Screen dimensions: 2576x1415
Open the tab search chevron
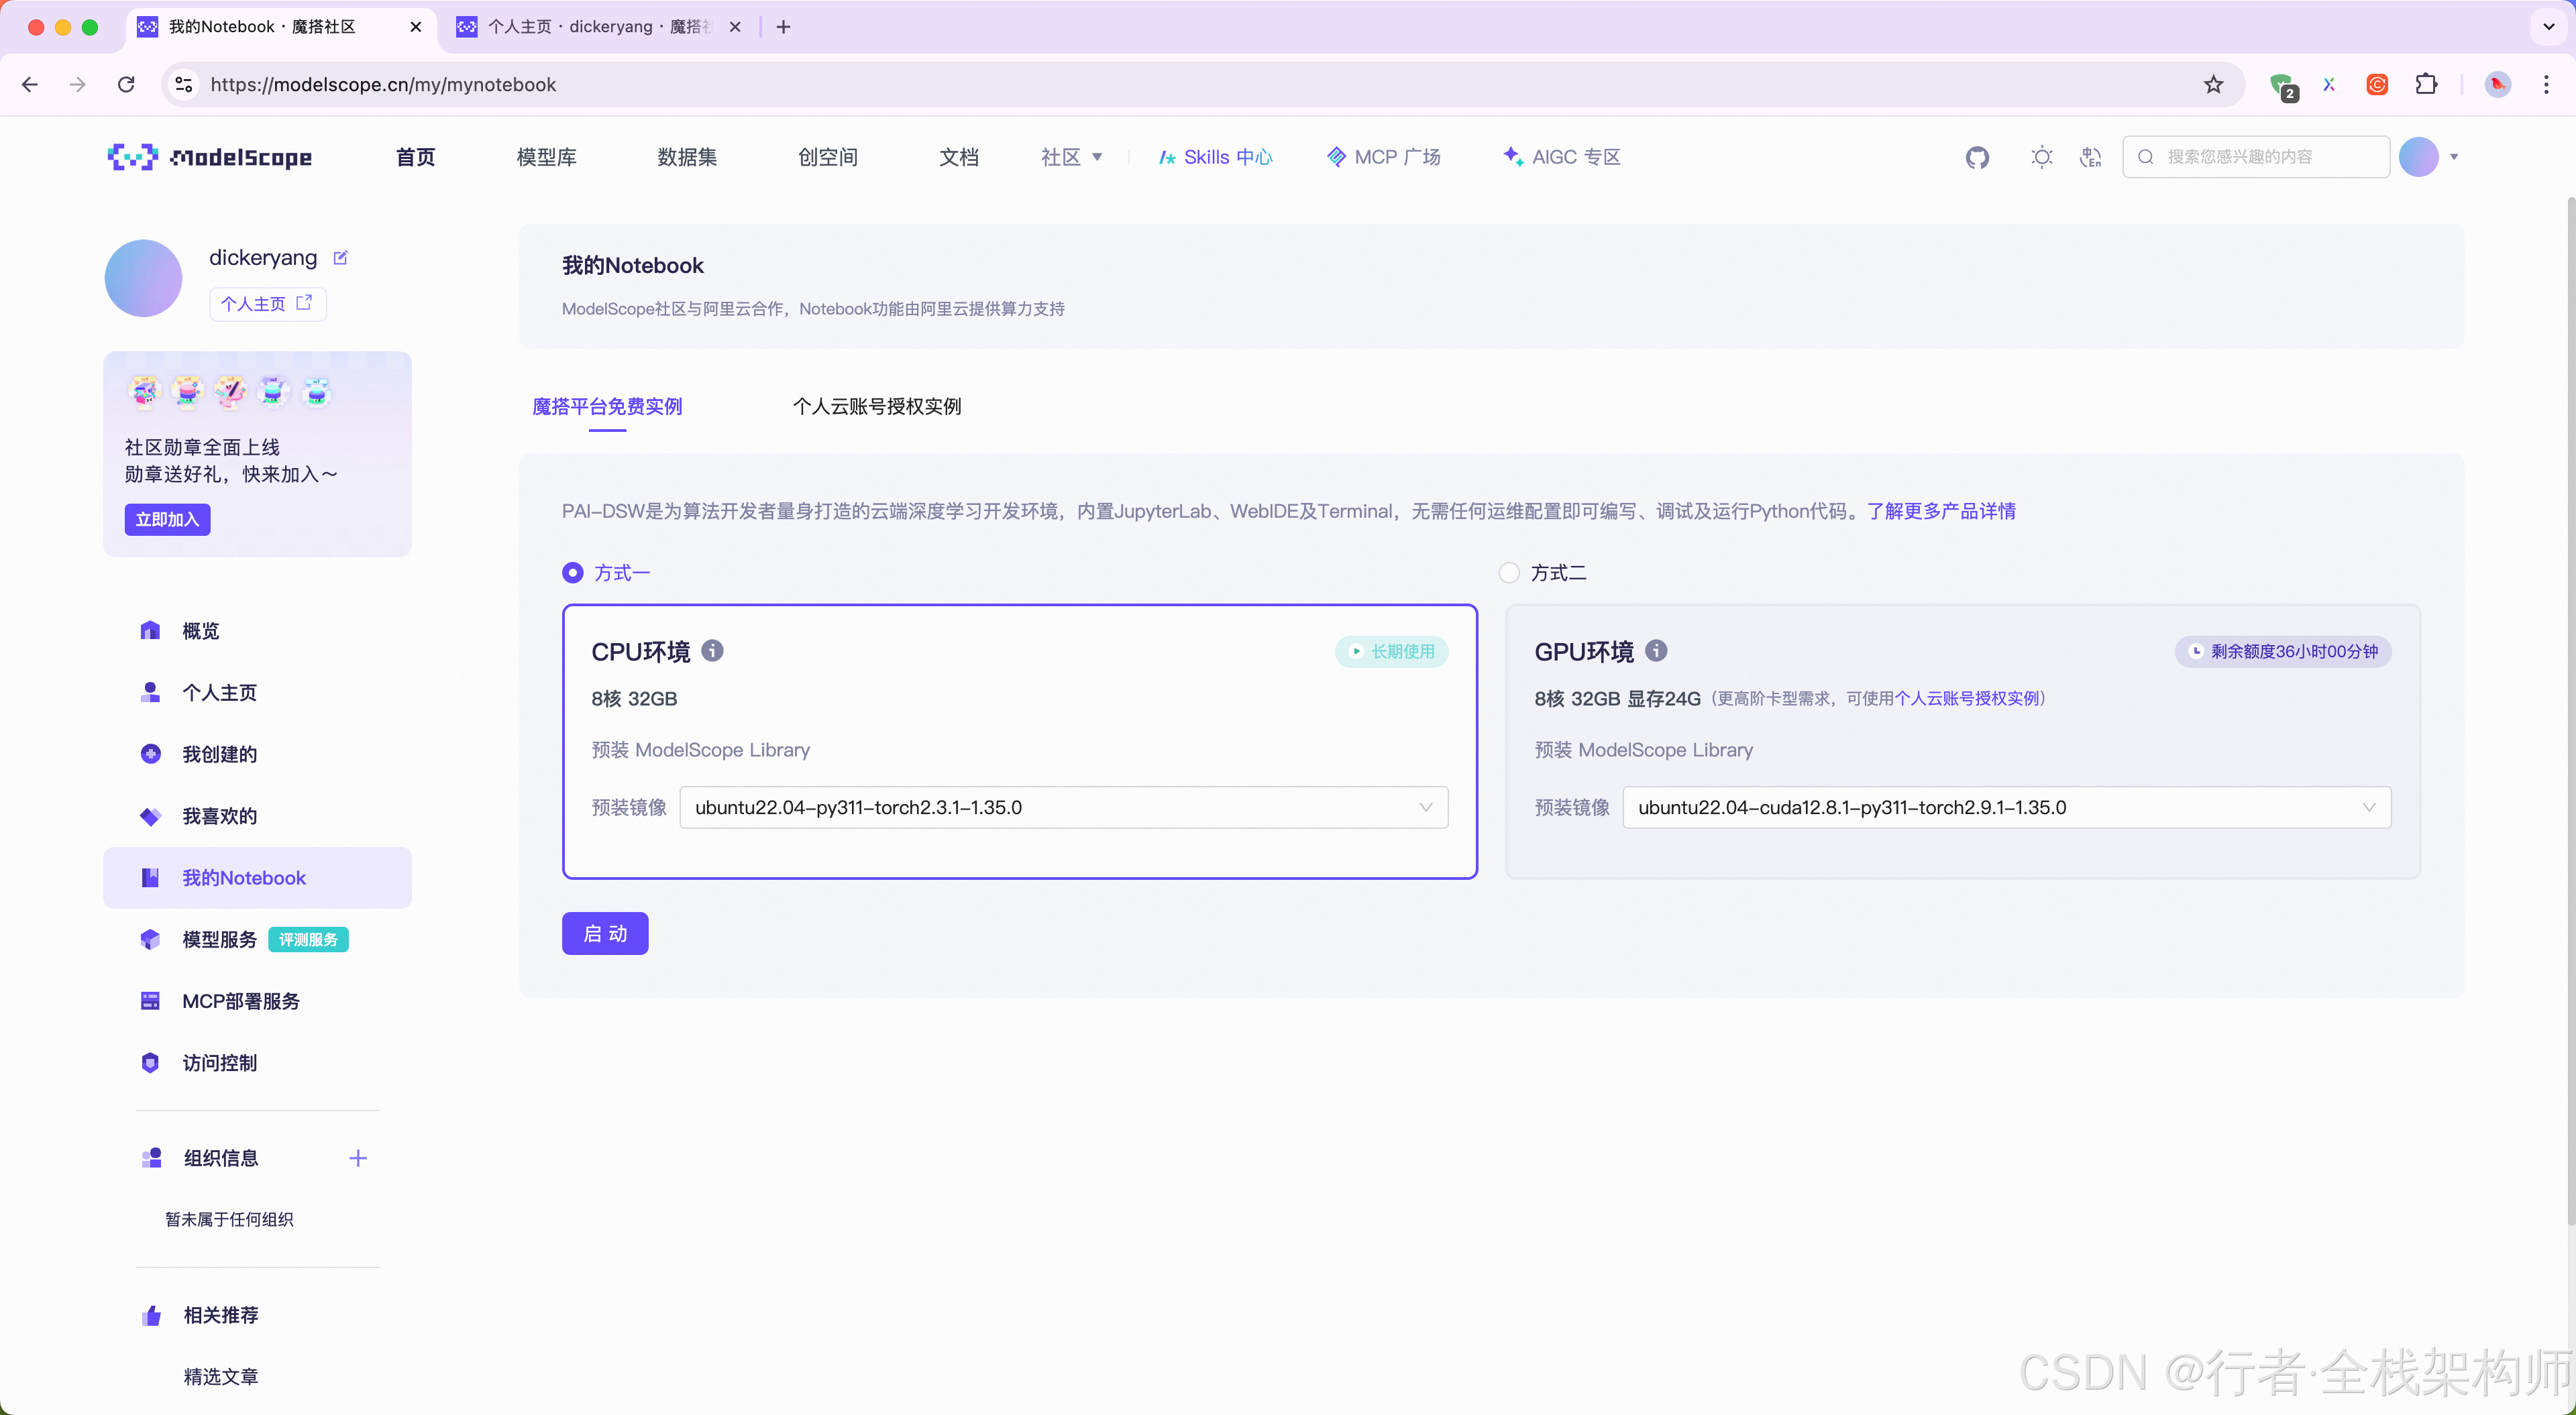click(x=2549, y=27)
